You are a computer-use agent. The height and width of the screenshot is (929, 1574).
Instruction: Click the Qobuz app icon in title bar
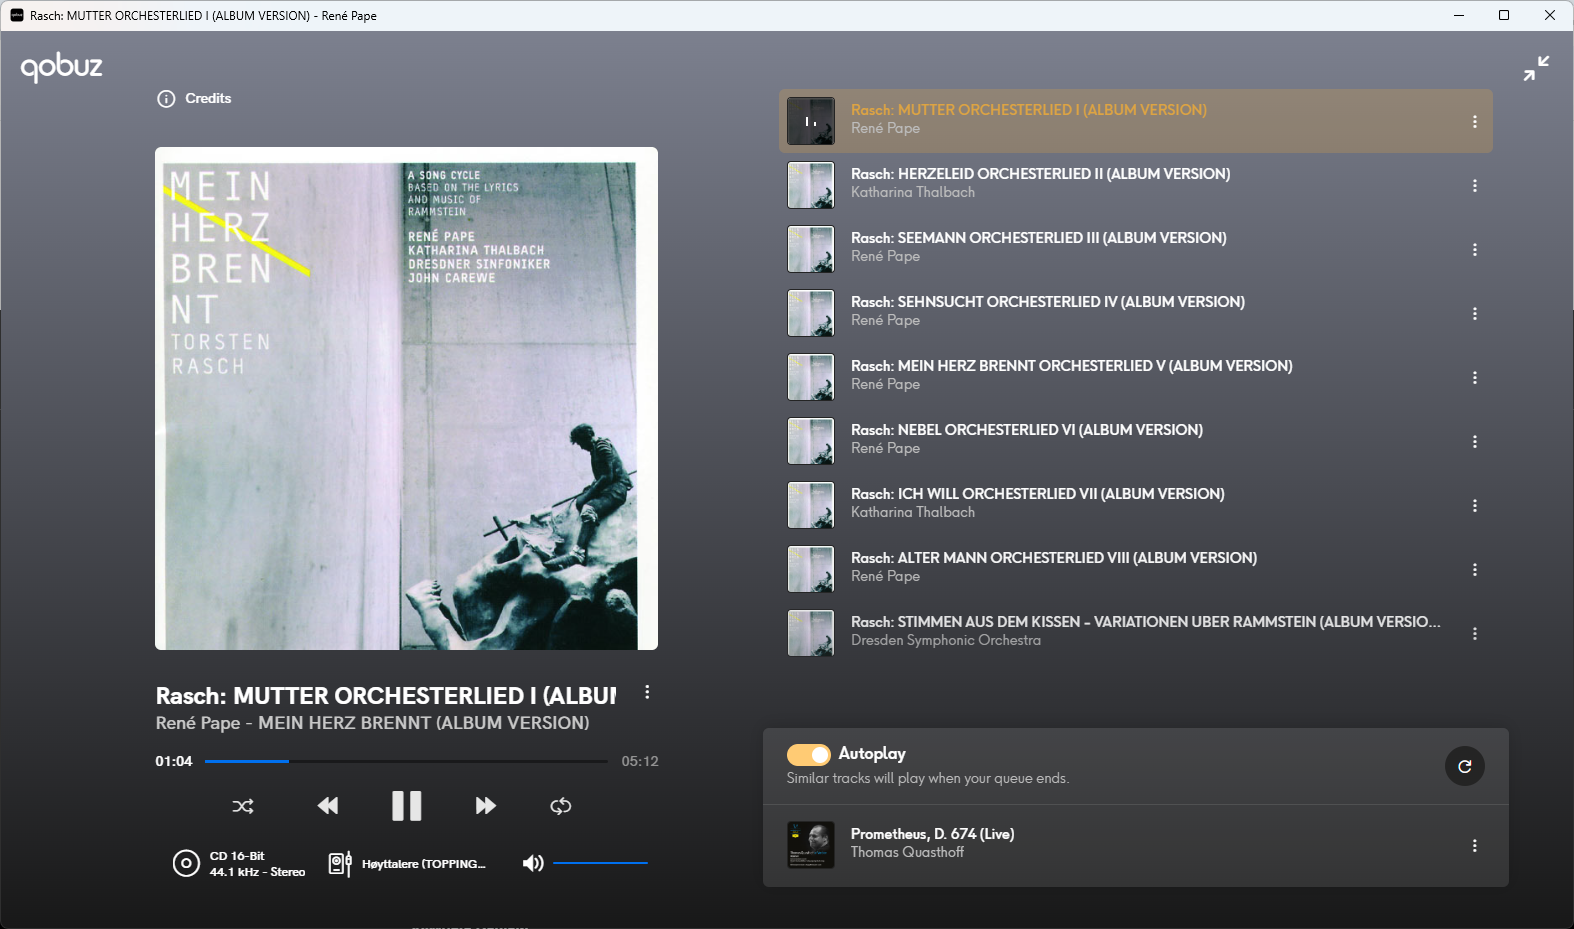[17, 15]
